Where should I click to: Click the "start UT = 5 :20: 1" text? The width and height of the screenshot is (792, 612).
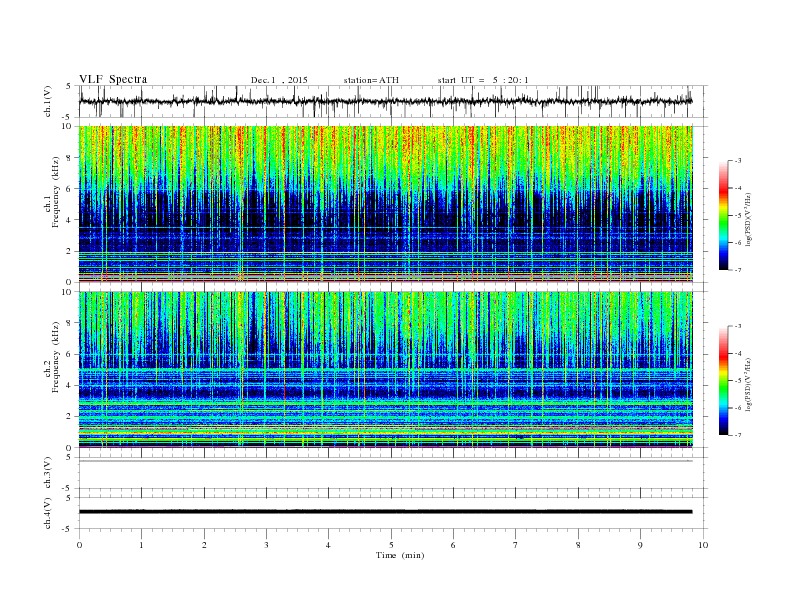click(483, 80)
